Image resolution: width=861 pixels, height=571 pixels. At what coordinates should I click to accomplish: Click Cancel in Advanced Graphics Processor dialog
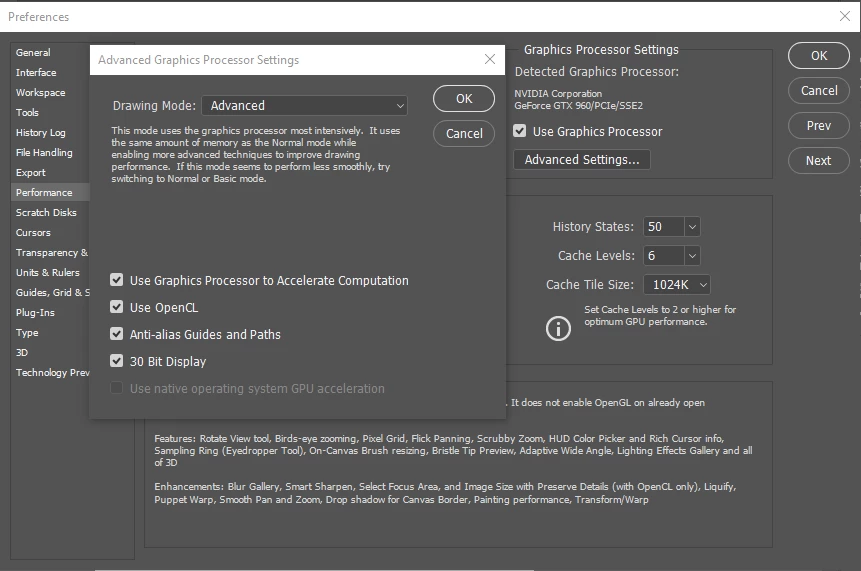(464, 133)
